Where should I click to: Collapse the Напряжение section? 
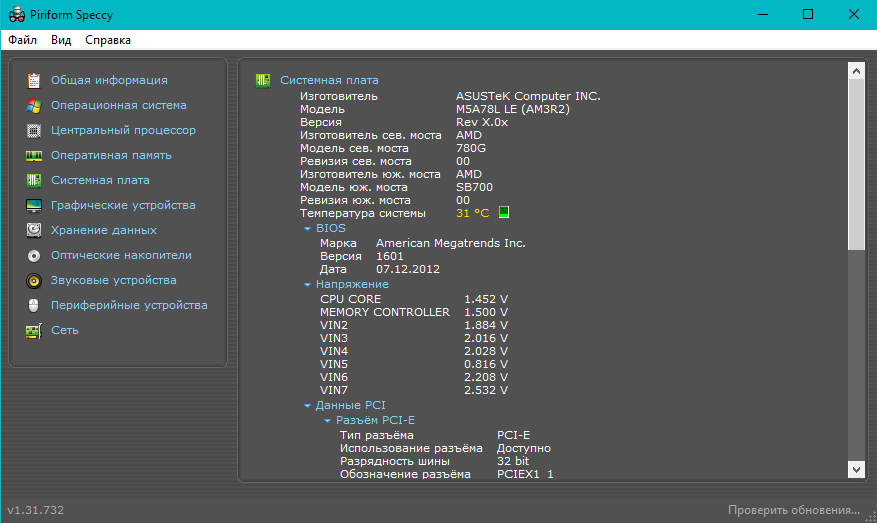307,285
